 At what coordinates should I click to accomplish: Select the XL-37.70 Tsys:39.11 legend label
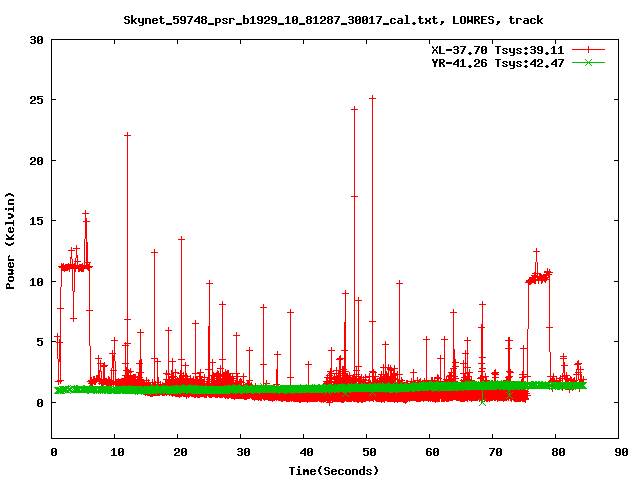(498, 50)
